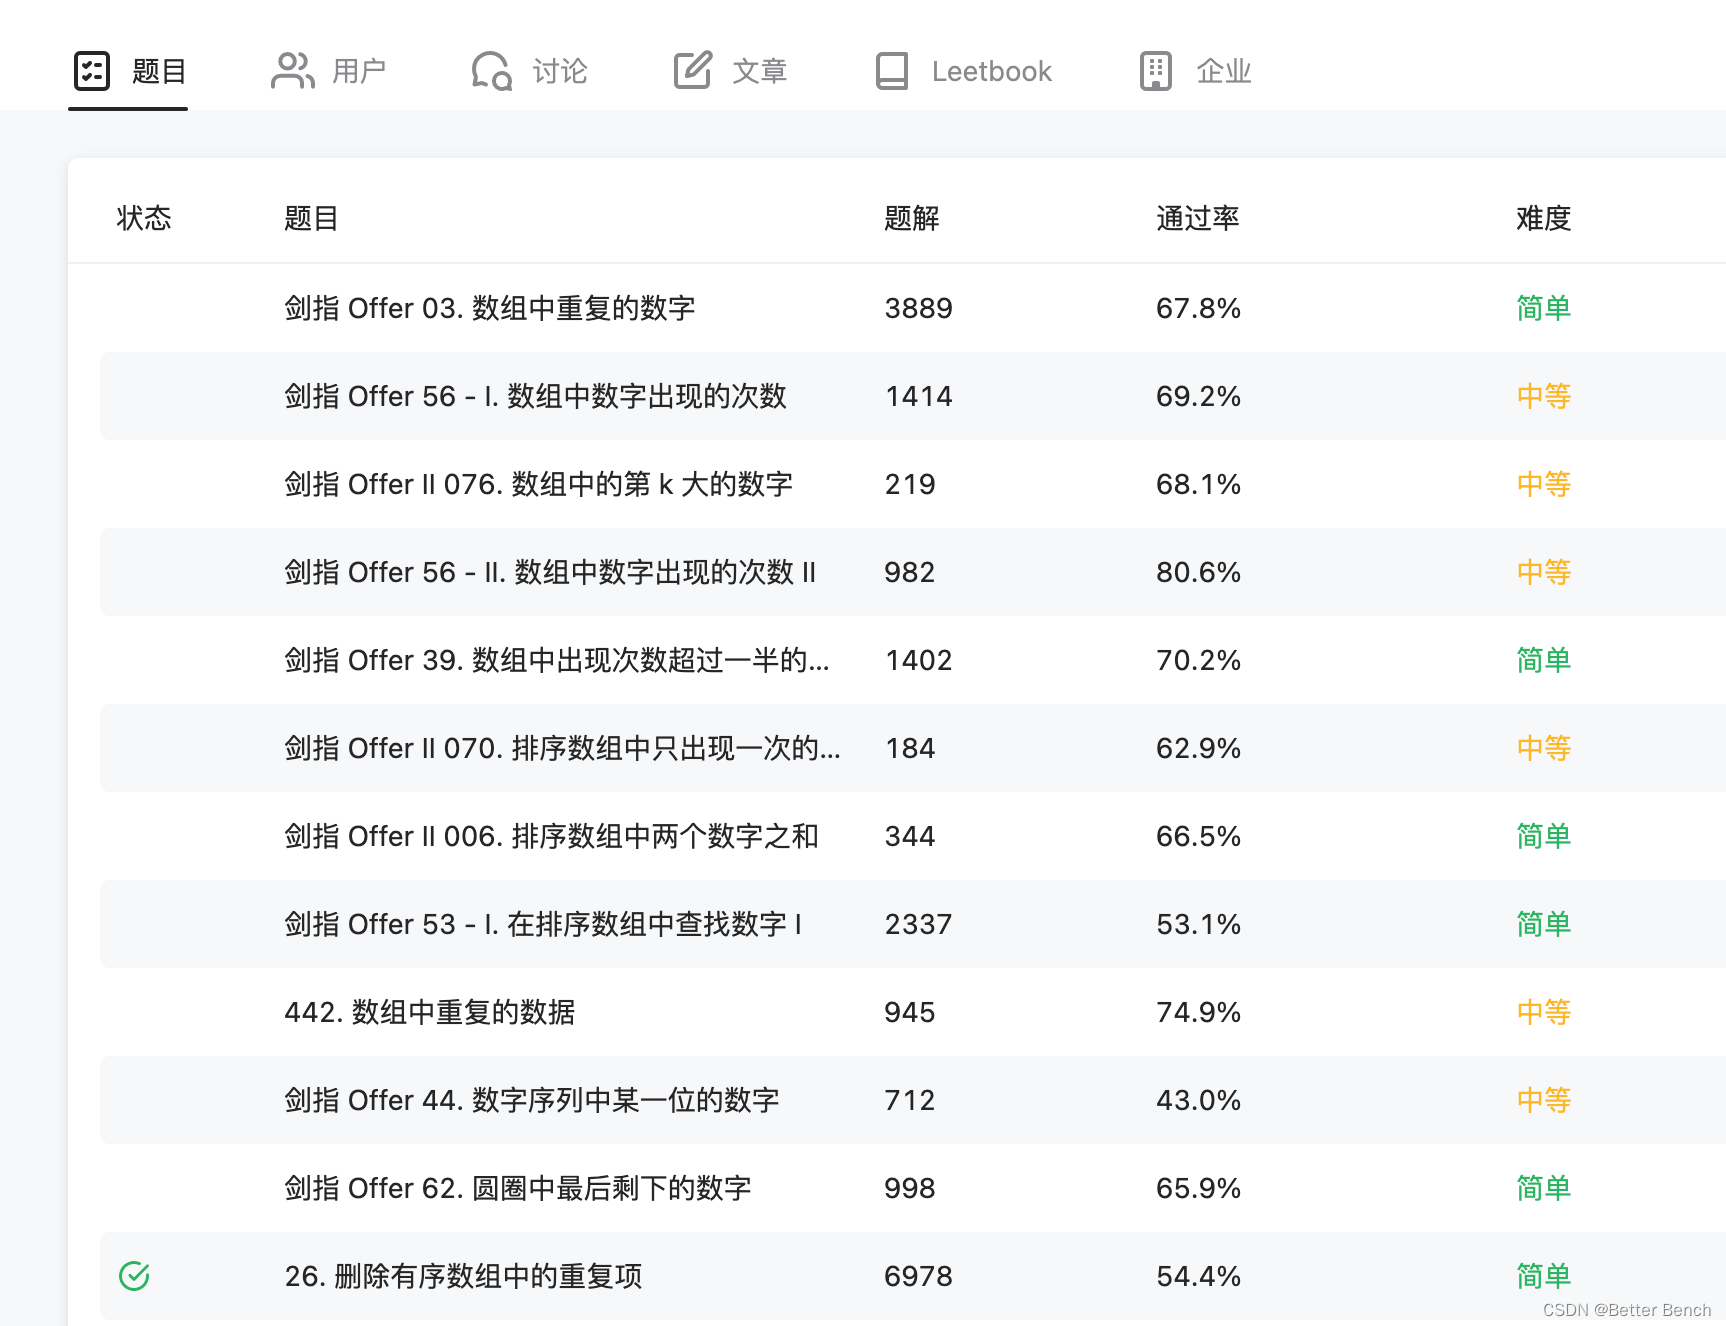Image resolution: width=1726 pixels, height=1326 pixels.
Task: Click pass rate 74.9%
Action: (1198, 1012)
